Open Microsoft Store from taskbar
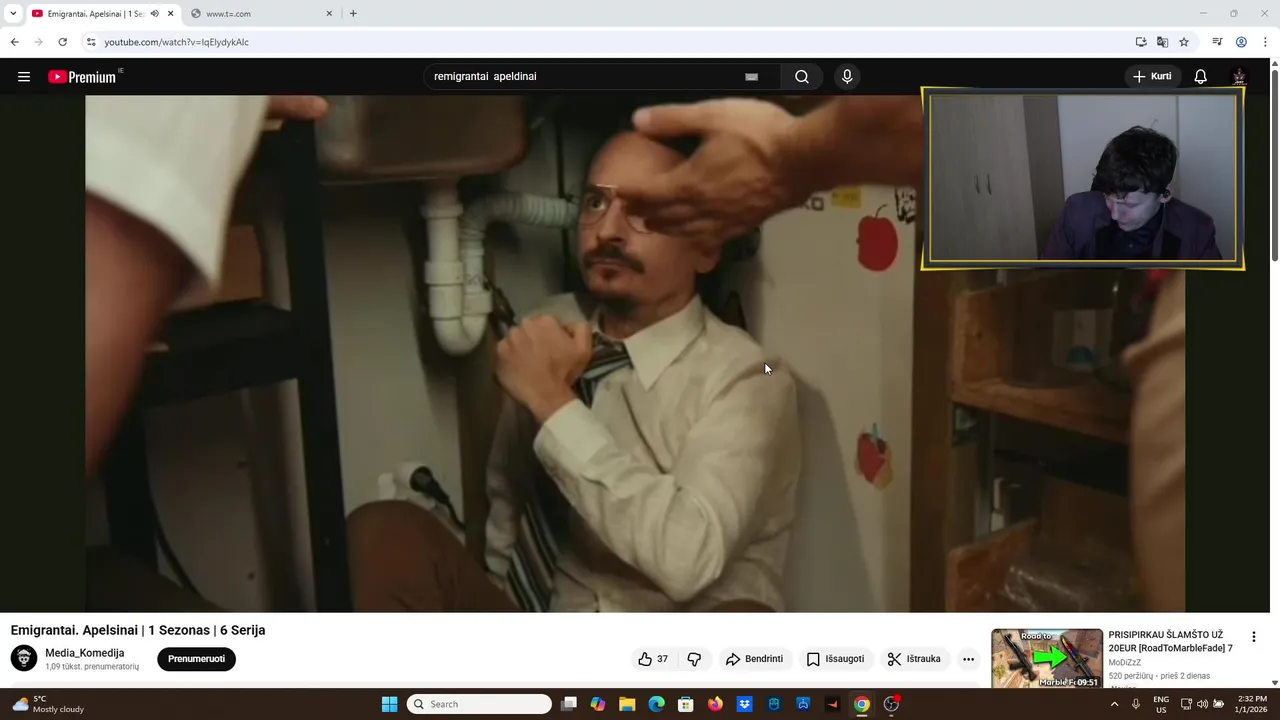 point(685,704)
